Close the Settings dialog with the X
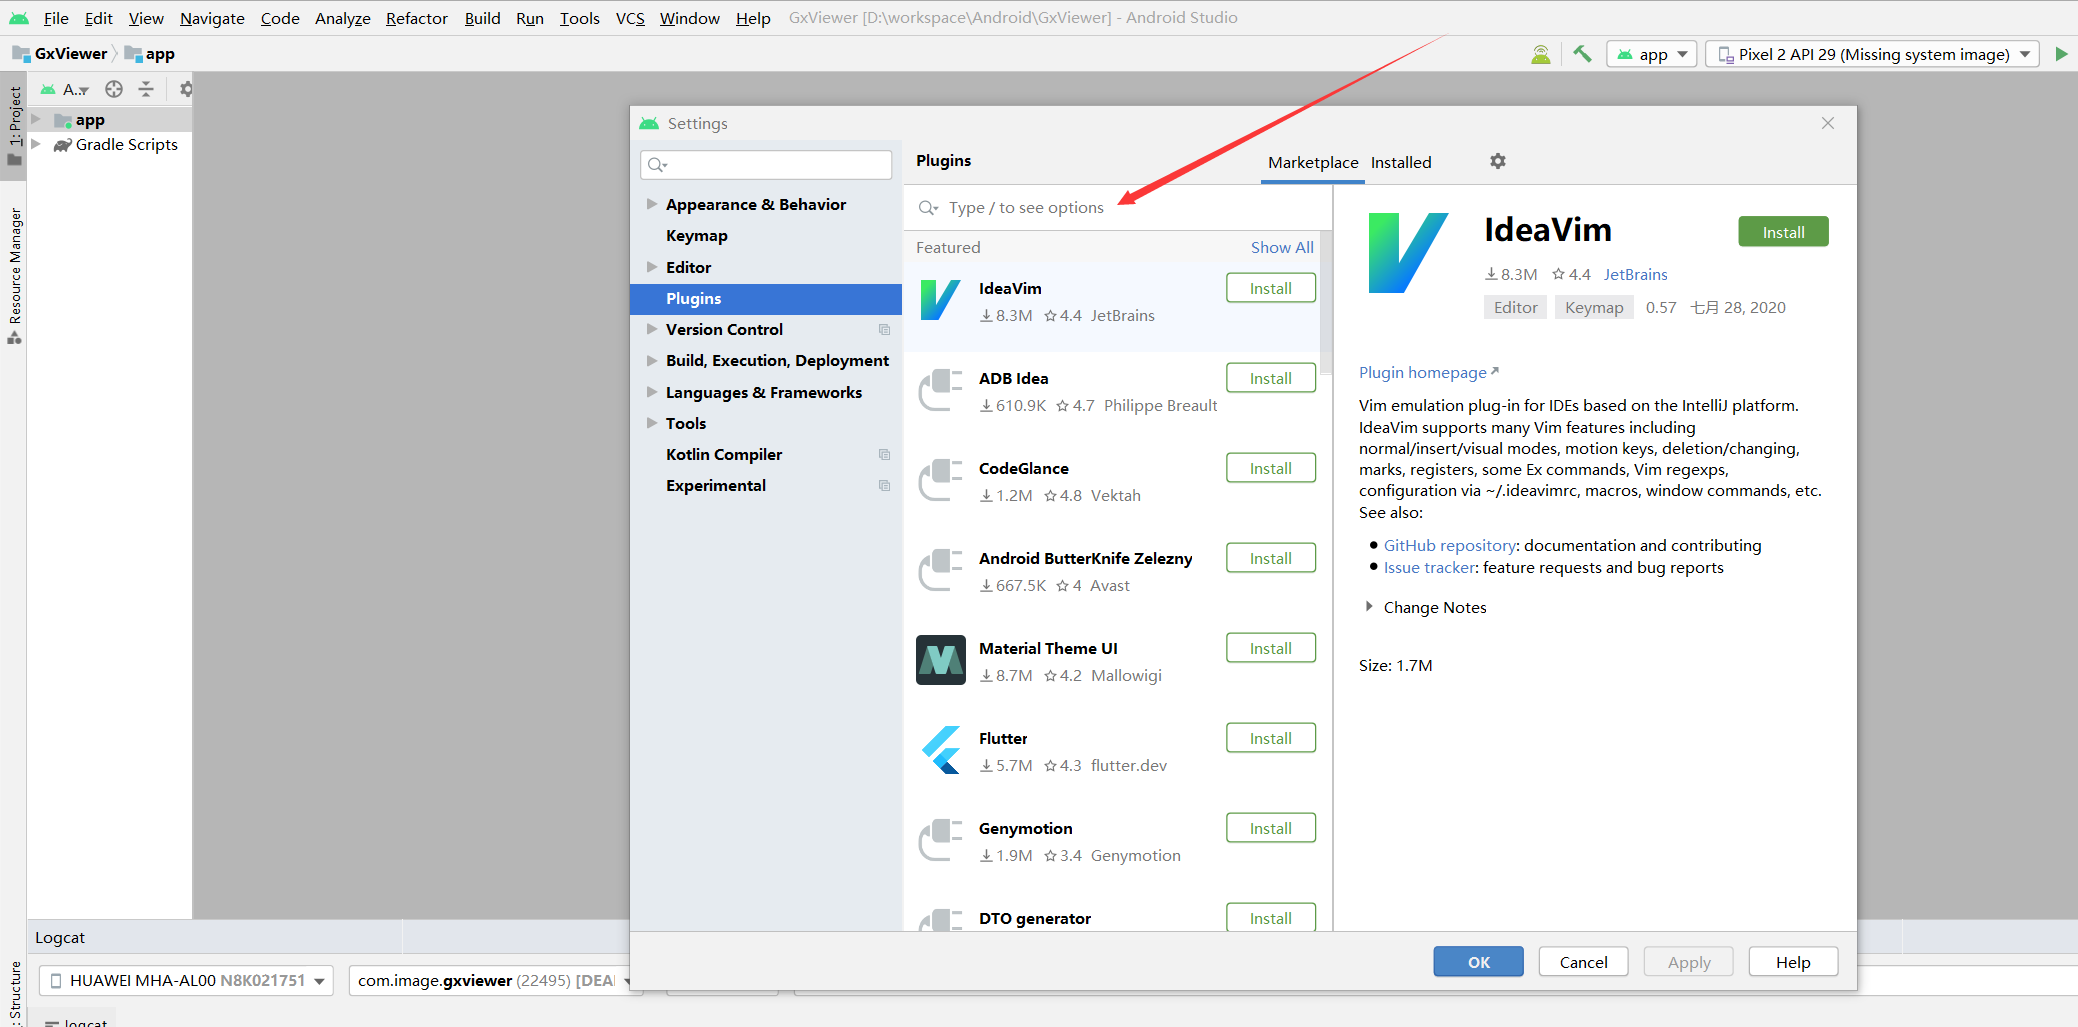The height and width of the screenshot is (1027, 2078). (1828, 123)
